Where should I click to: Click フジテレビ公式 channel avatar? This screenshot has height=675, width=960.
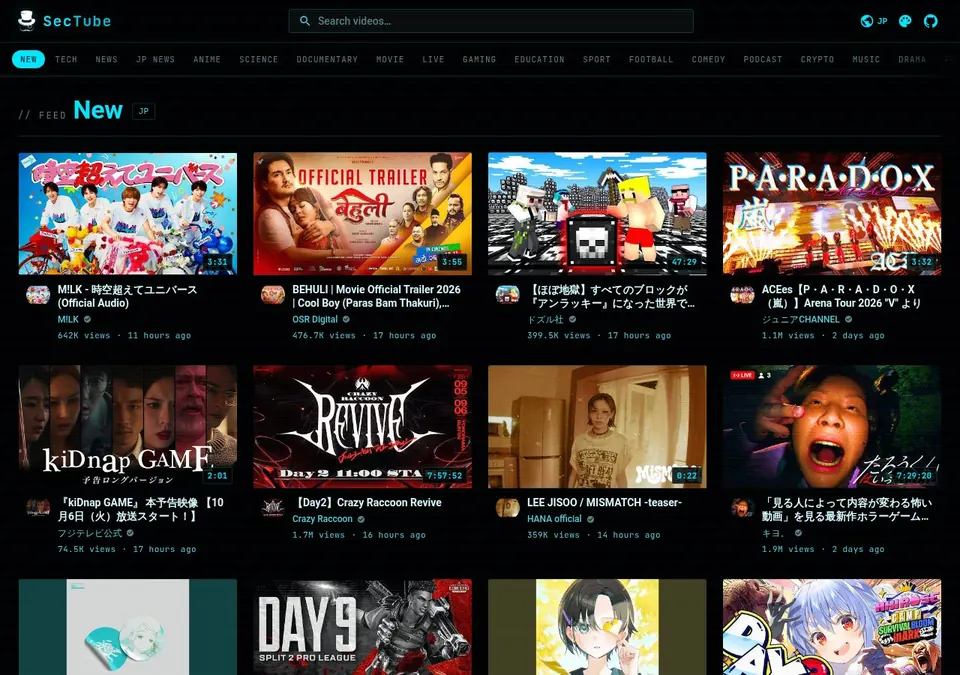click(x=38, y=508)
